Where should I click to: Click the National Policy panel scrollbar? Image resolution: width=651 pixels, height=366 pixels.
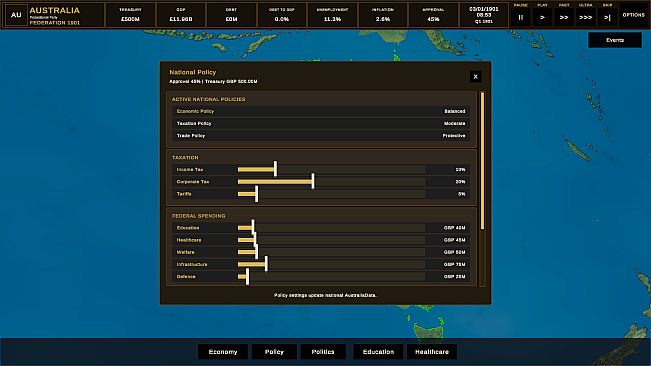(482, 161)
